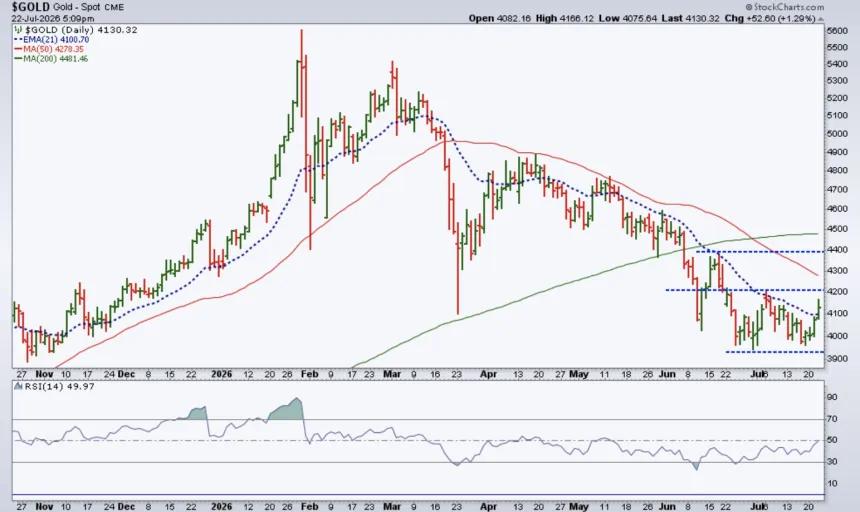
Task: Click the 3900 price axis label
Action: 837,359
